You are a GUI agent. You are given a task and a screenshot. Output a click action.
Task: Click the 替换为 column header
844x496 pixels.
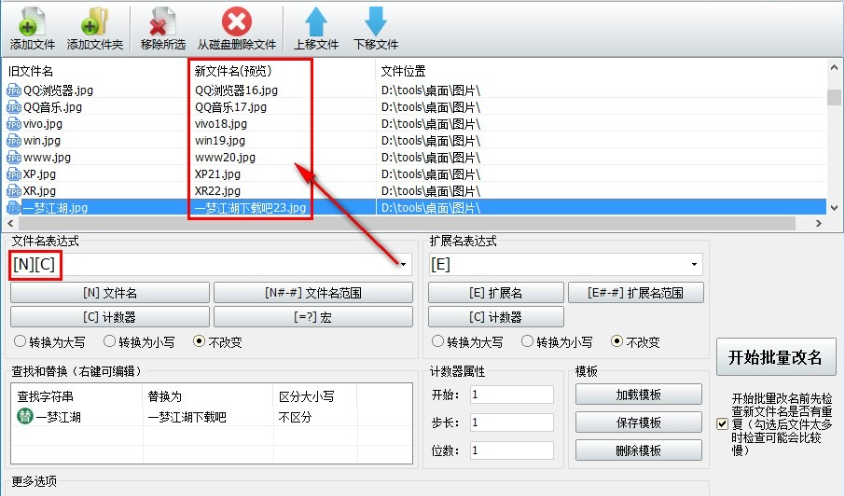point(164,397)
